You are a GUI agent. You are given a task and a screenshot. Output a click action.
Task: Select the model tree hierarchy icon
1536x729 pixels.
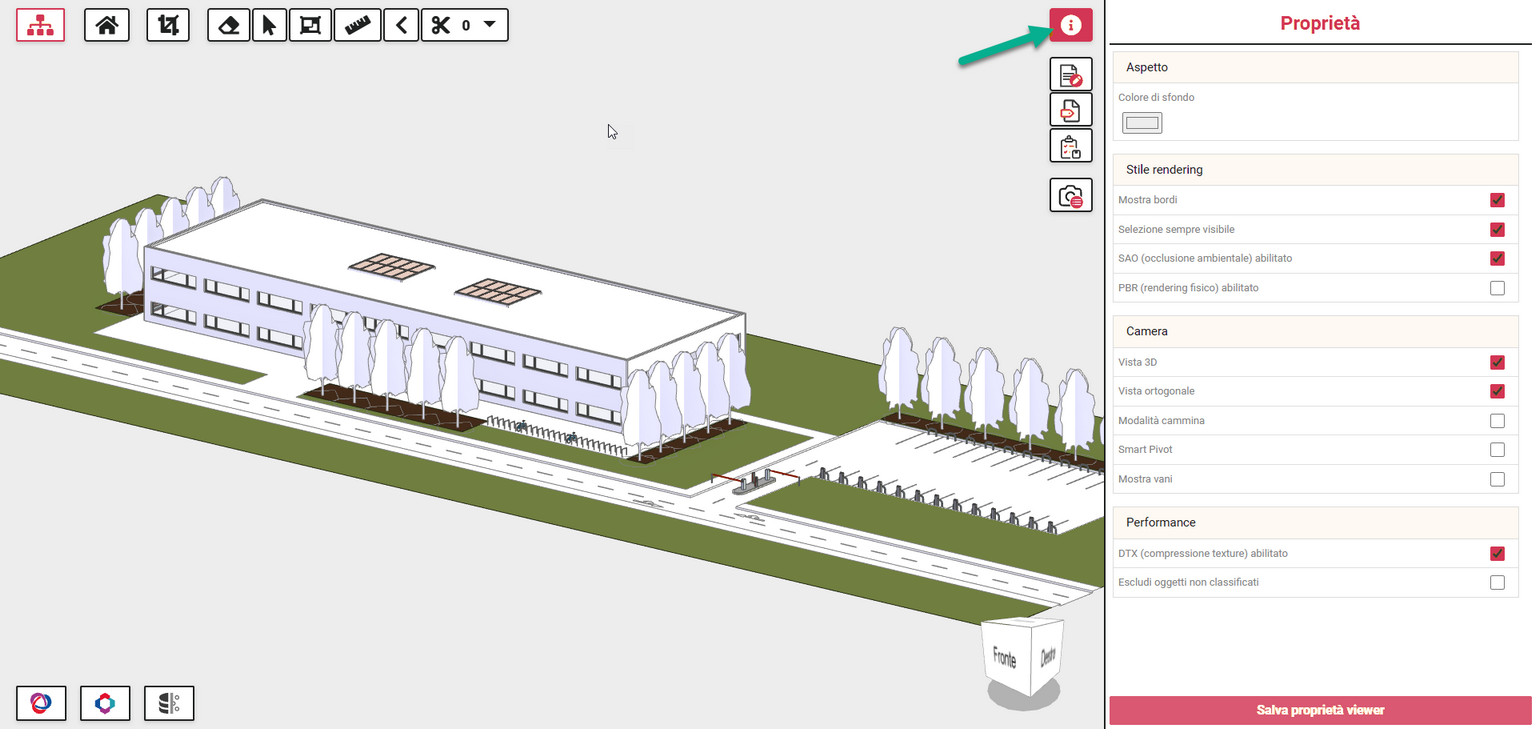40,24
